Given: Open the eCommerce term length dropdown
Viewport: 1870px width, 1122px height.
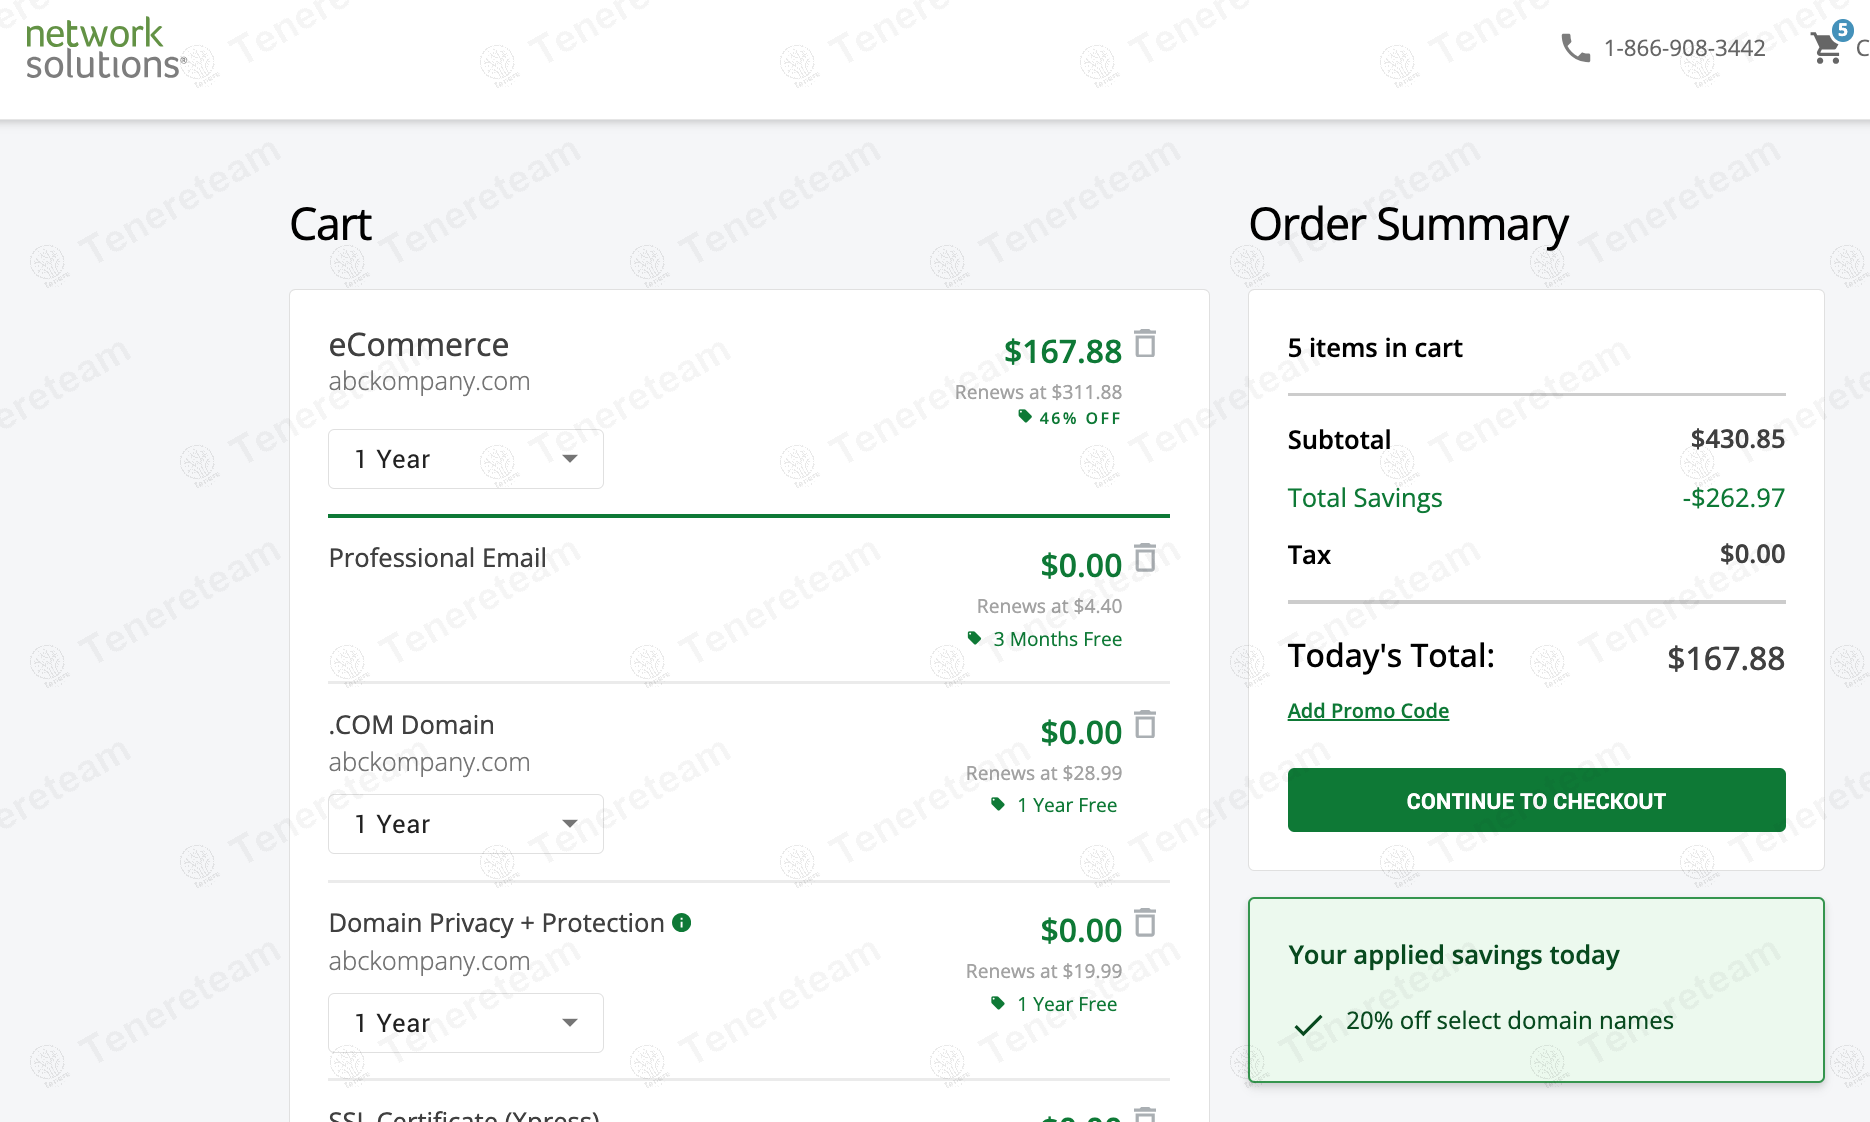Looking at the screenshot, I should tap(466, 459).
